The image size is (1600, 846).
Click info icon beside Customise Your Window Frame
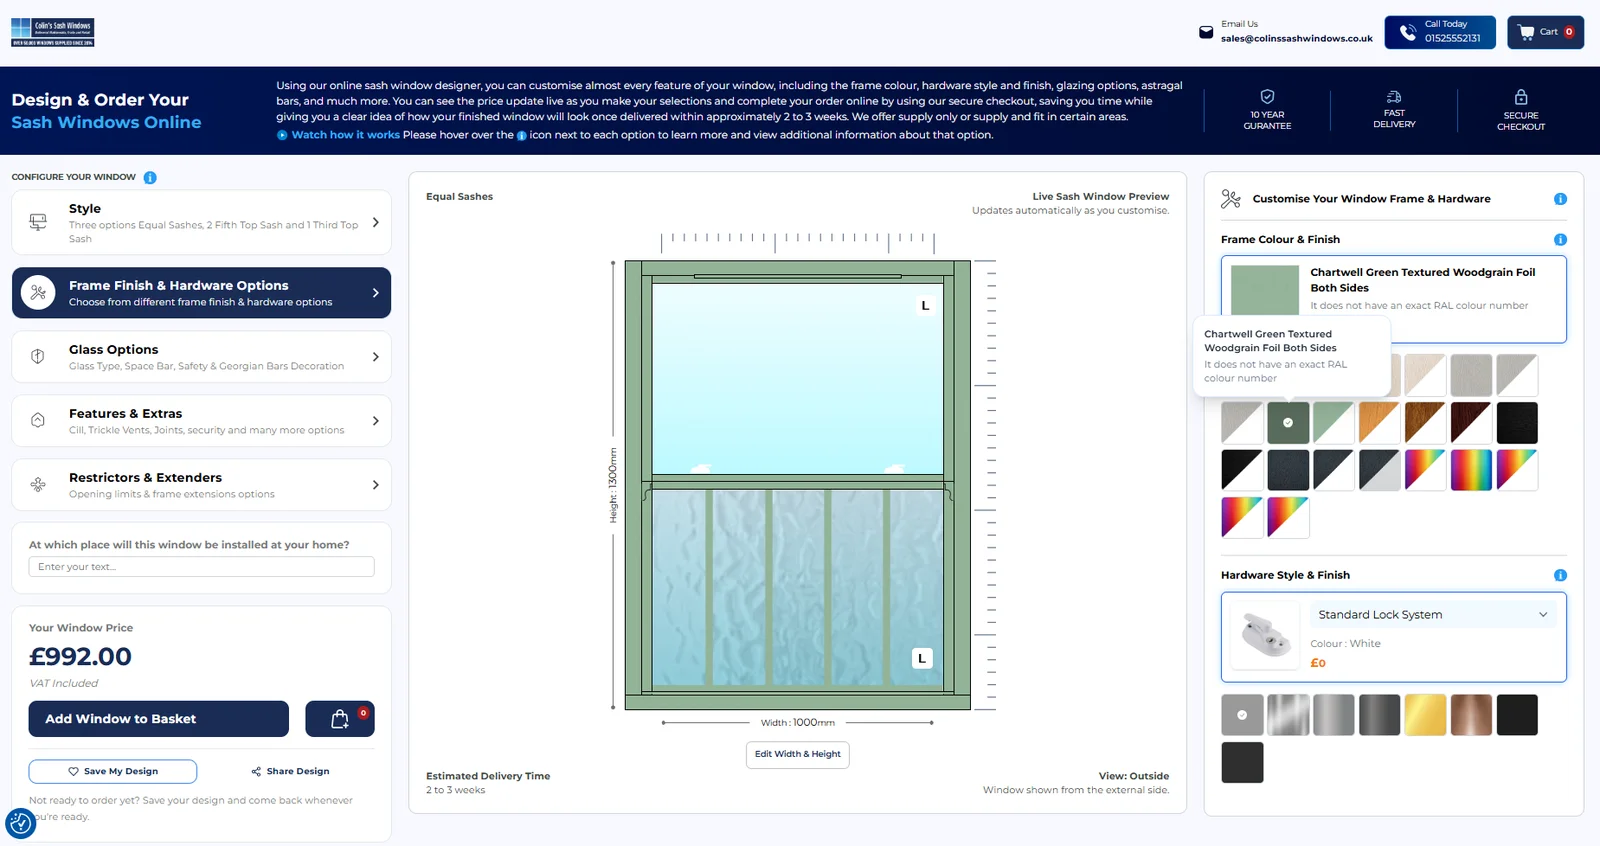(x=1560, y=199)
